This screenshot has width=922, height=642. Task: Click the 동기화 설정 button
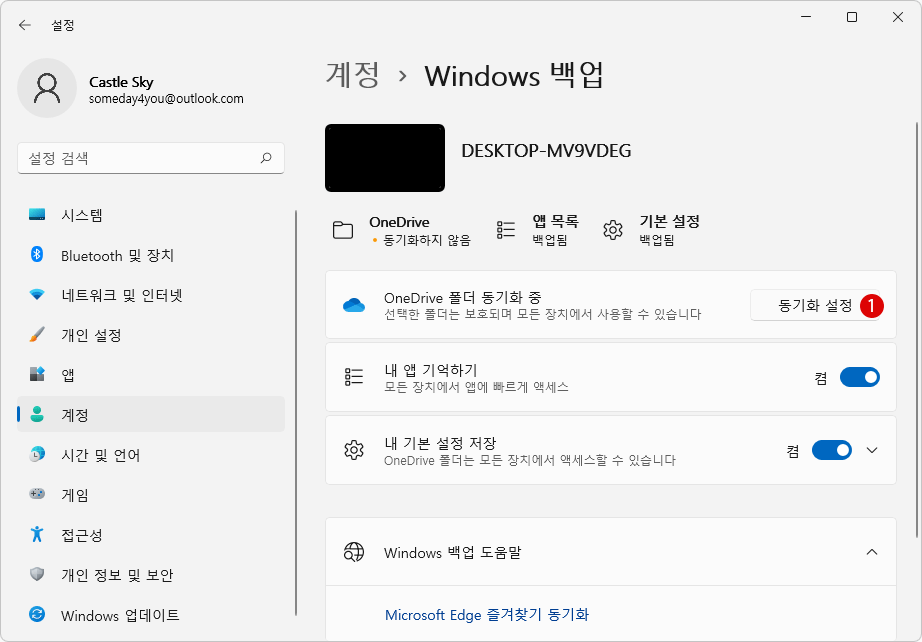[814, 305]
